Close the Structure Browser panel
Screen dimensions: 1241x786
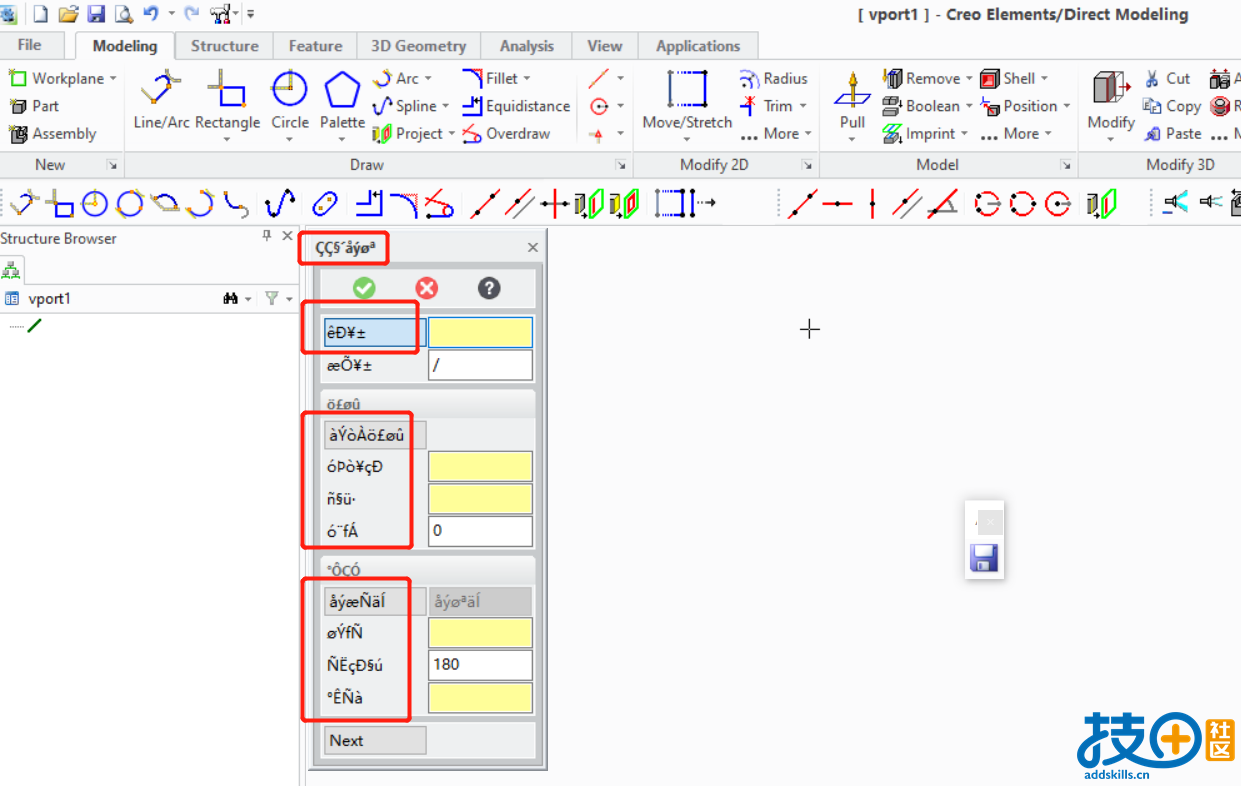pyautogui.click(x=288, y=237)
